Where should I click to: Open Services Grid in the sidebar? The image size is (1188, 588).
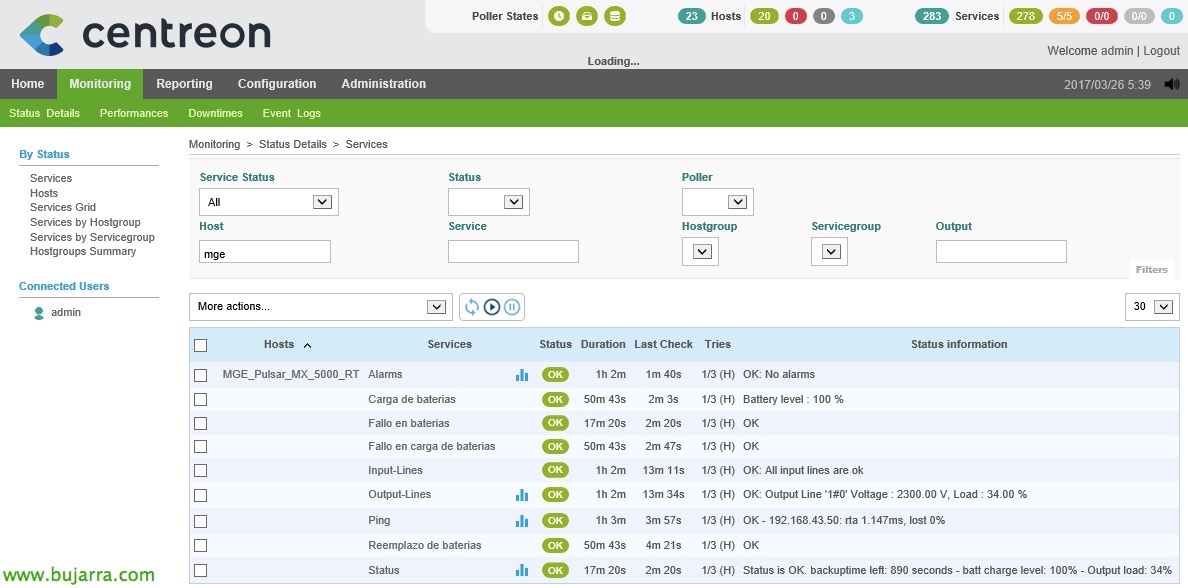pos(63,207)
